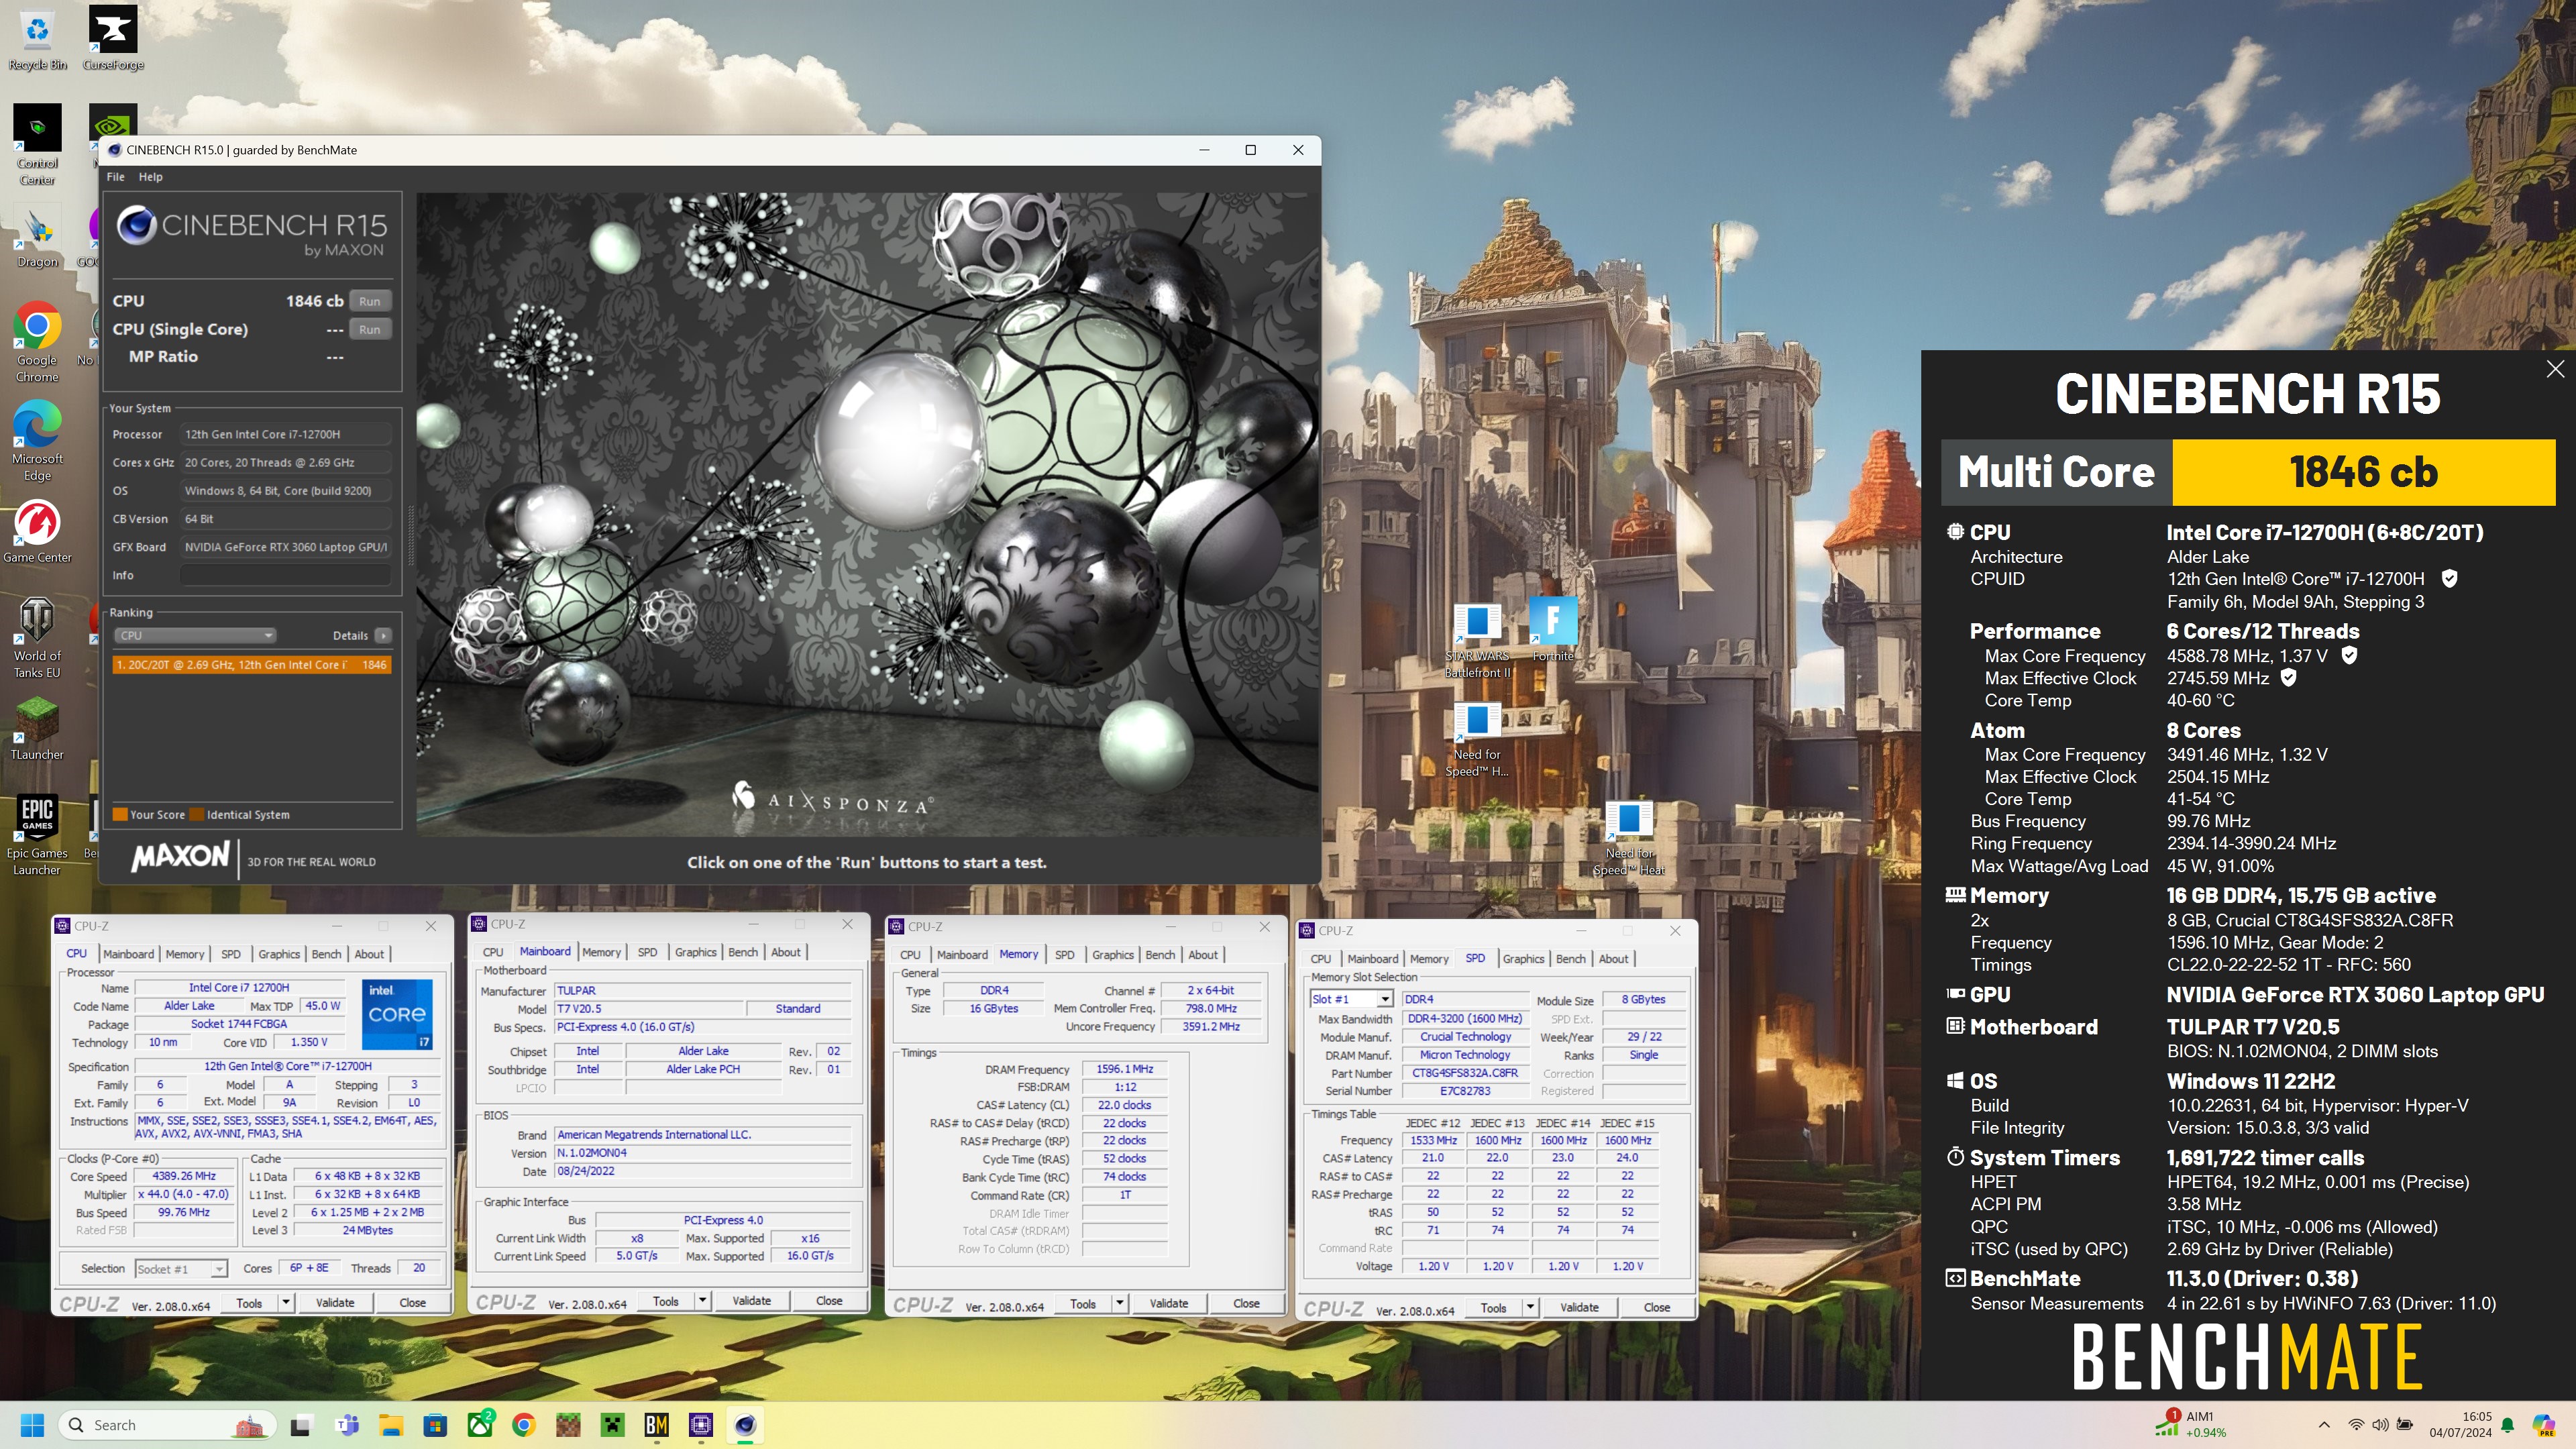Open Tools dropdown arrow in CPU-Z Memory window
Viewport: 2576px width, 1449px height.
click(1120, 1303)
